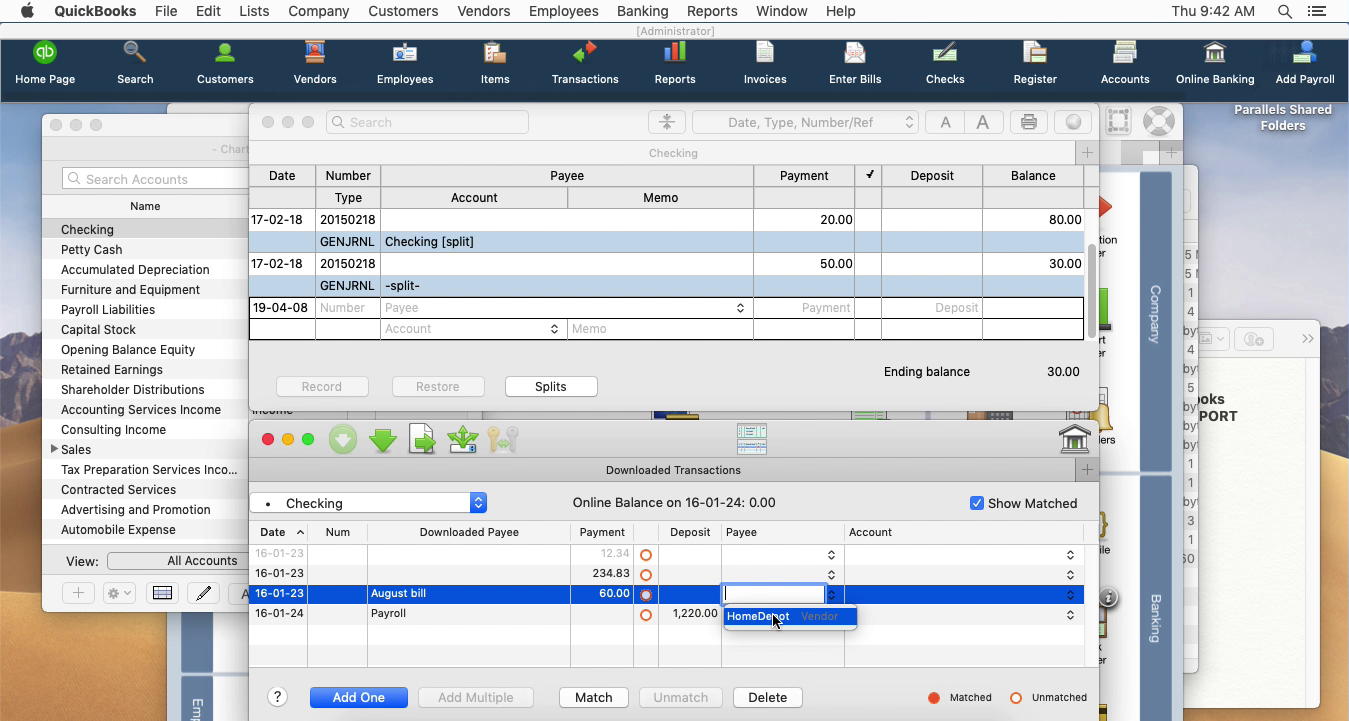Click the Search field in Checking register
1349x721 pixels.
point(427,122)
